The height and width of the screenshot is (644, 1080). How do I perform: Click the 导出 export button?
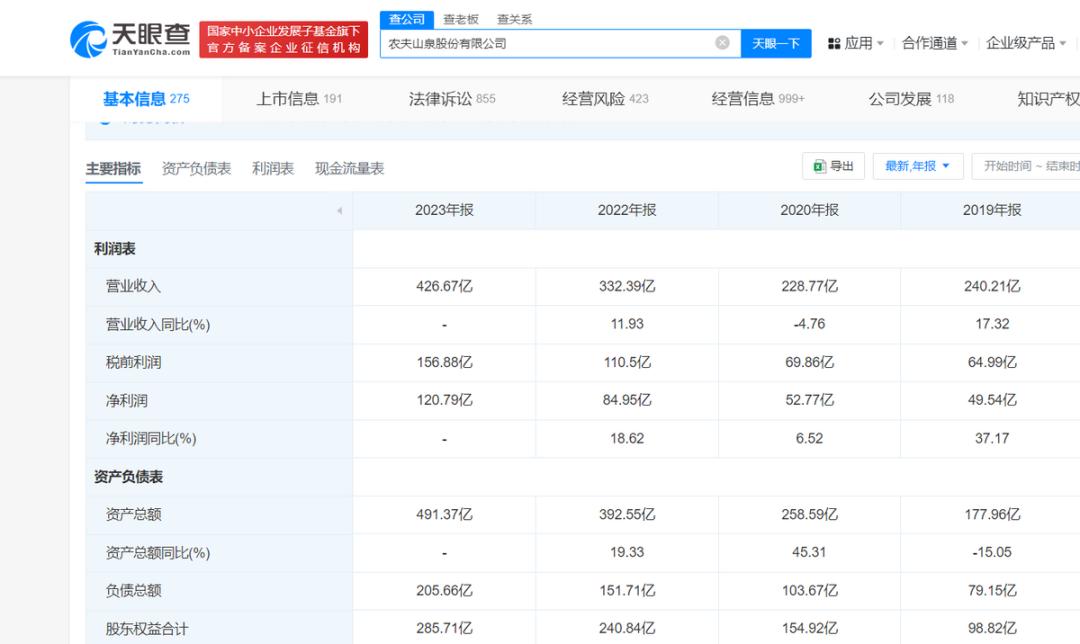tap(833, 166)
